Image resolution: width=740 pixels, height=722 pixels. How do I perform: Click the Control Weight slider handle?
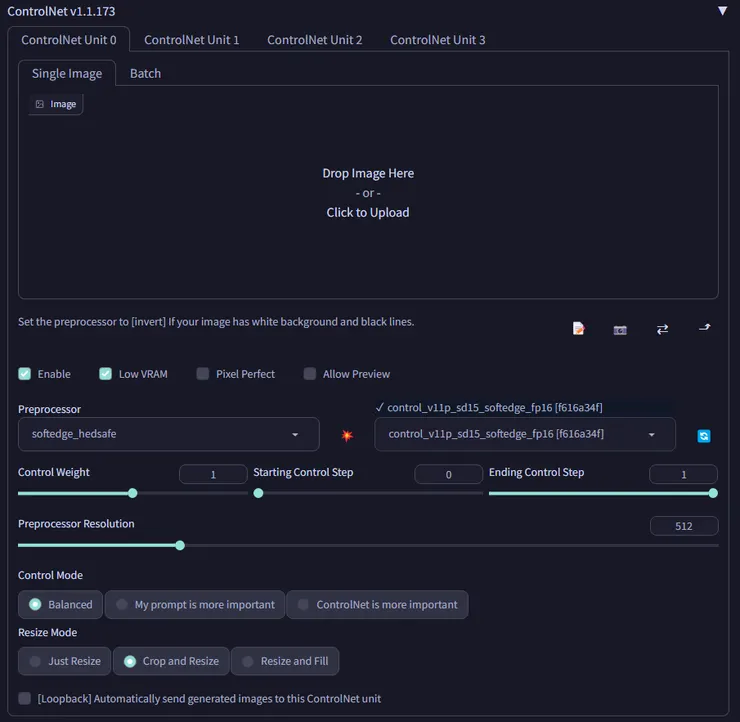coord(133,493)
